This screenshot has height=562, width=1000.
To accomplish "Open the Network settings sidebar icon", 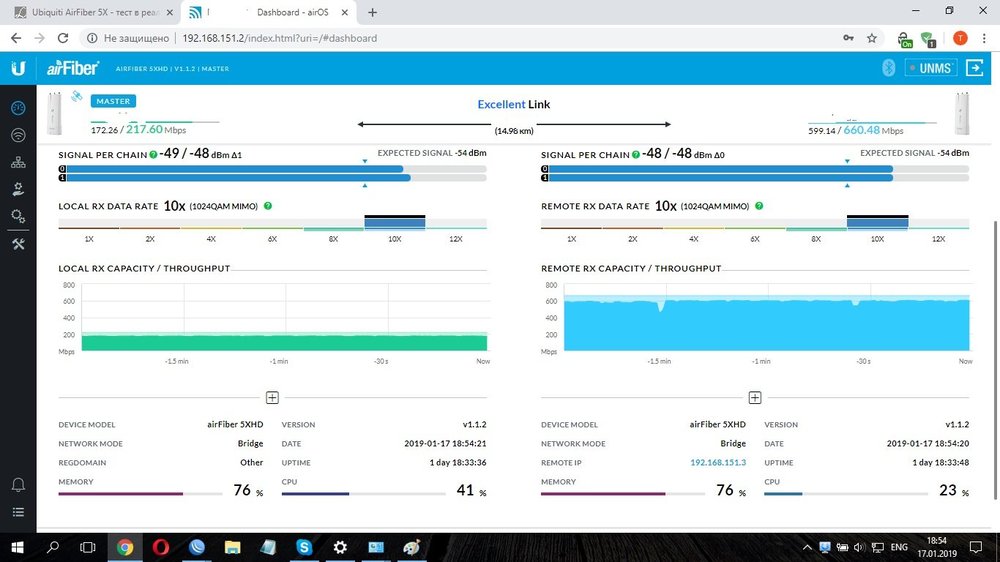I will (18, 162).
